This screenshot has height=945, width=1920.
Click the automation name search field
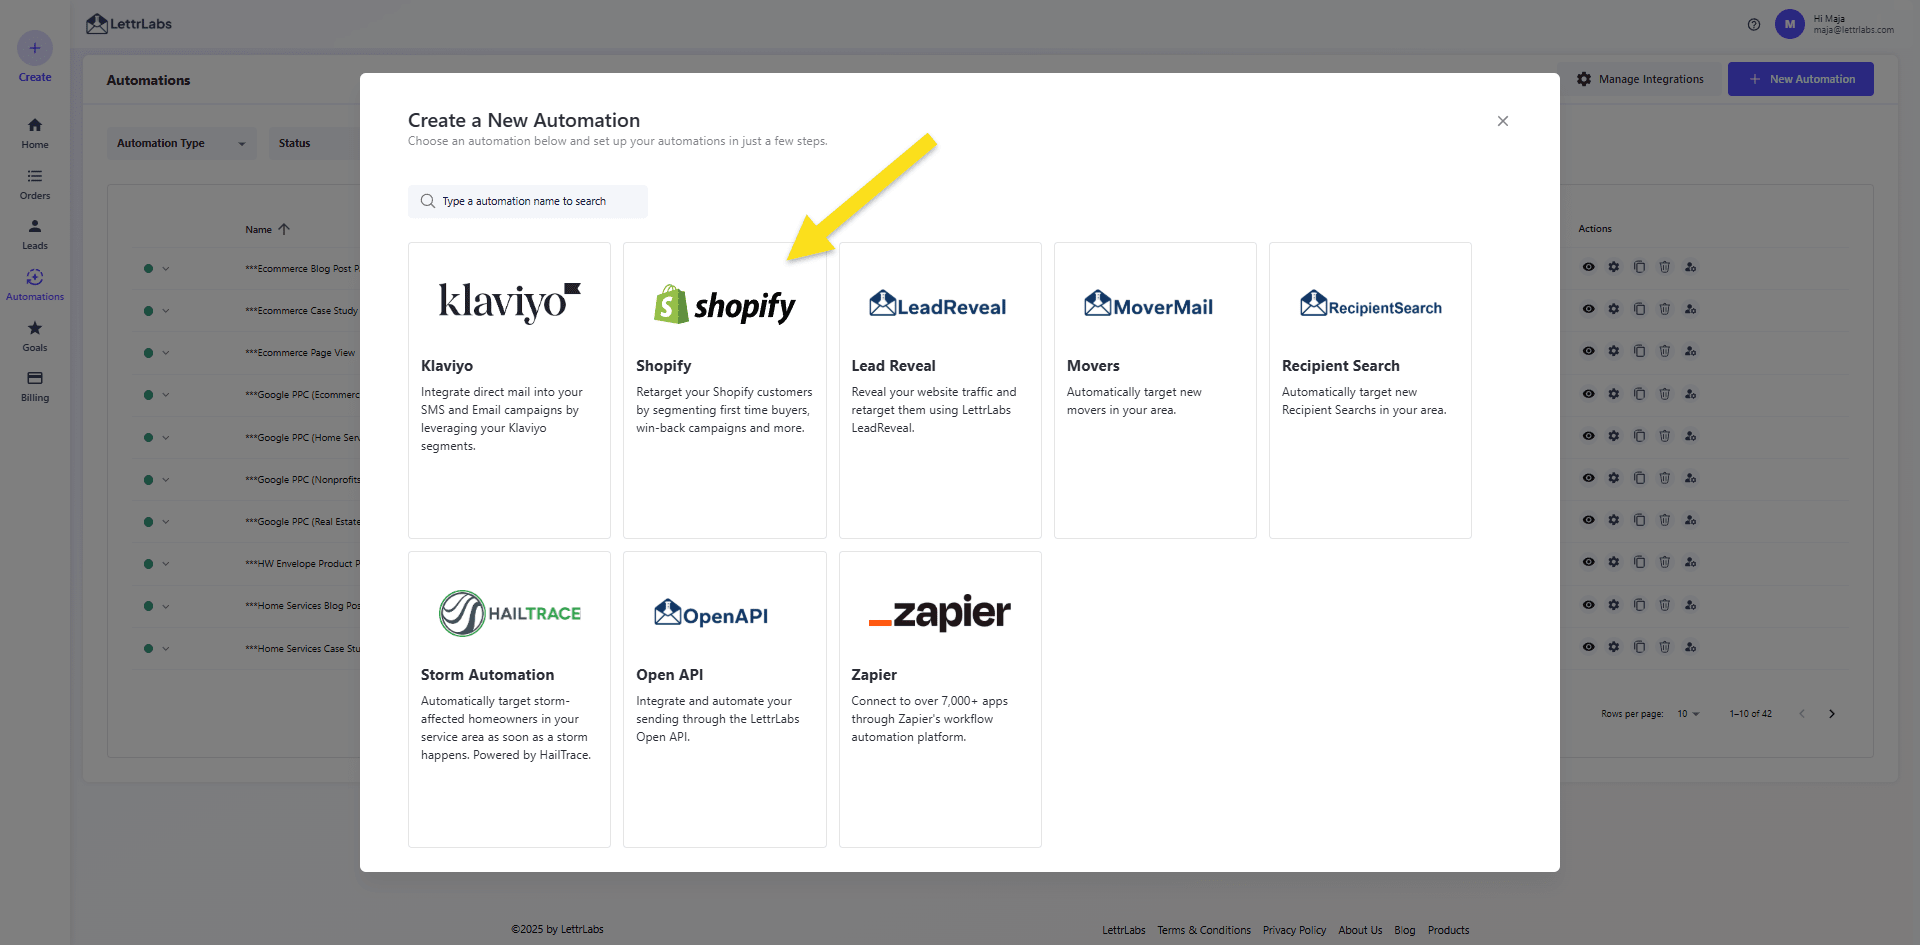[x=528, y=201]
